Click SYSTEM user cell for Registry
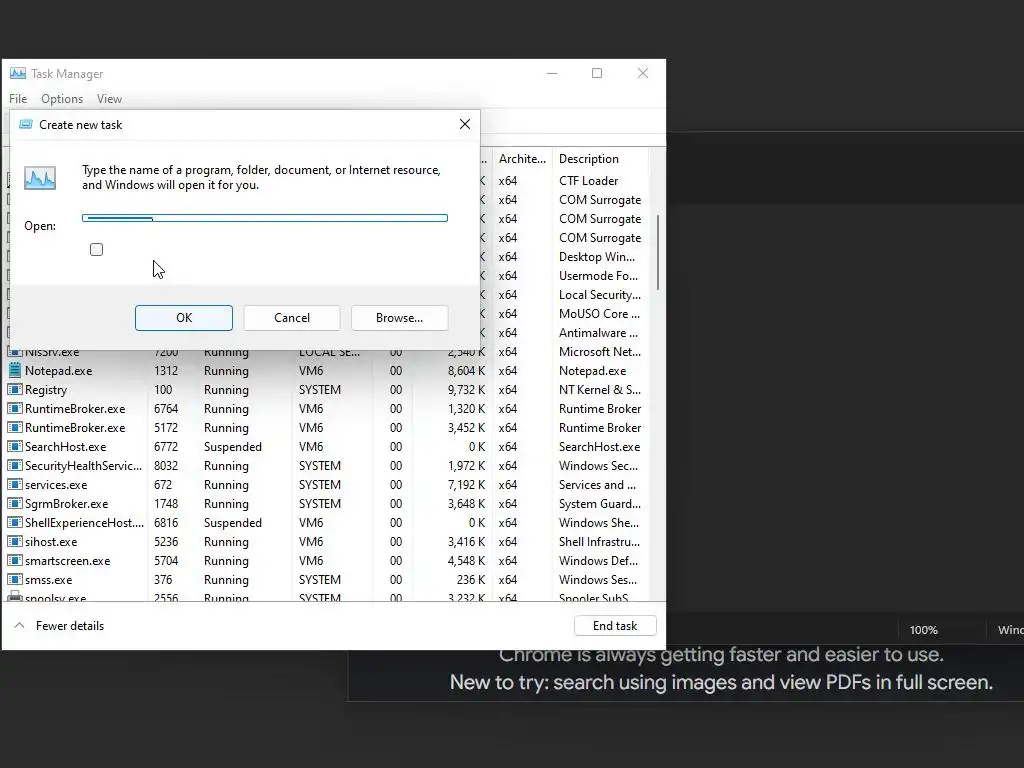The height and width of the screenshot is (768, 1024). [319, 389]
